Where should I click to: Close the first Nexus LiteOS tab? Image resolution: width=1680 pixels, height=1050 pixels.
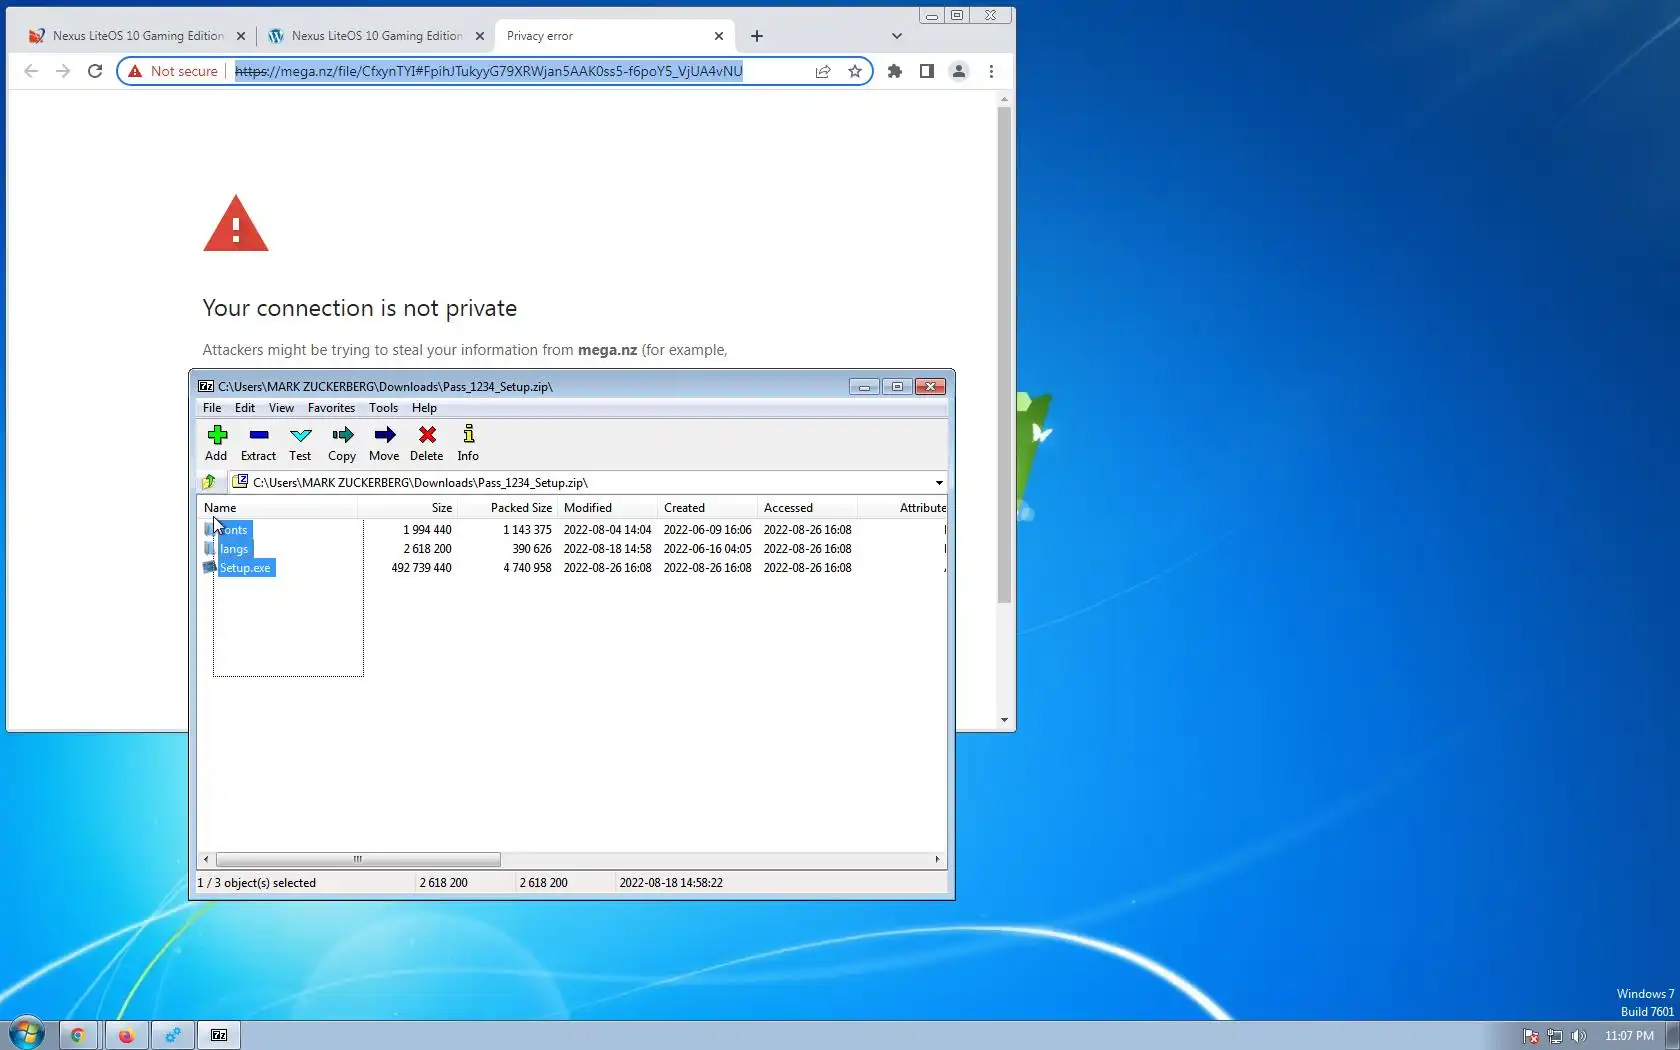tap(241, 36)
